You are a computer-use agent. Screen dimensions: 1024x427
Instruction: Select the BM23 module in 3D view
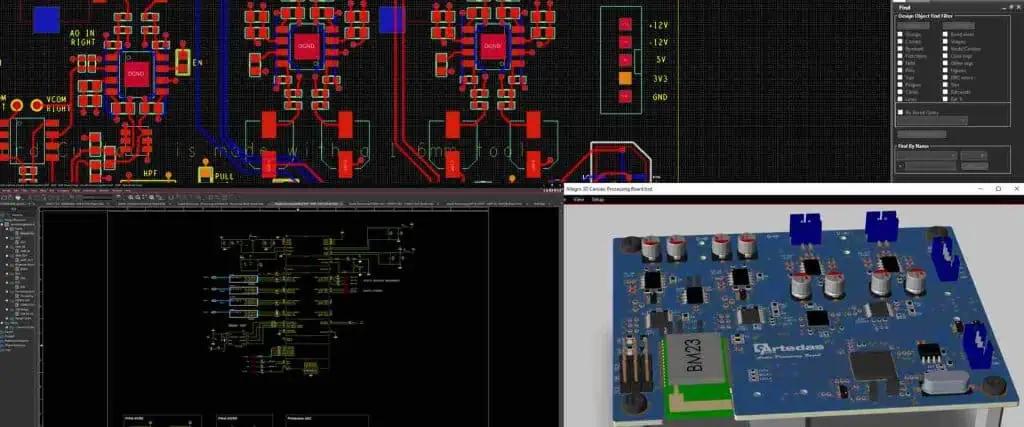tap(695, 363)
